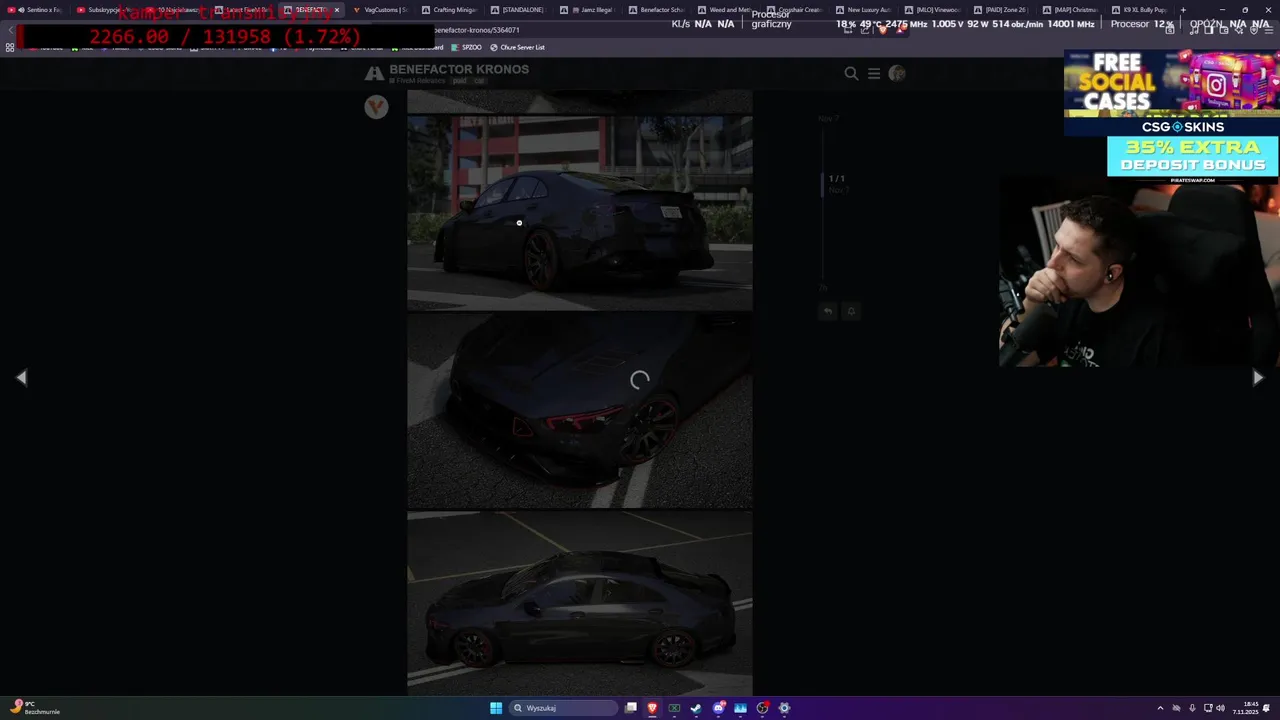1280x720 pixels.
Task: Switch to the 'K9 XL Bully Pupp' tab
Action: pos(1142,10)
